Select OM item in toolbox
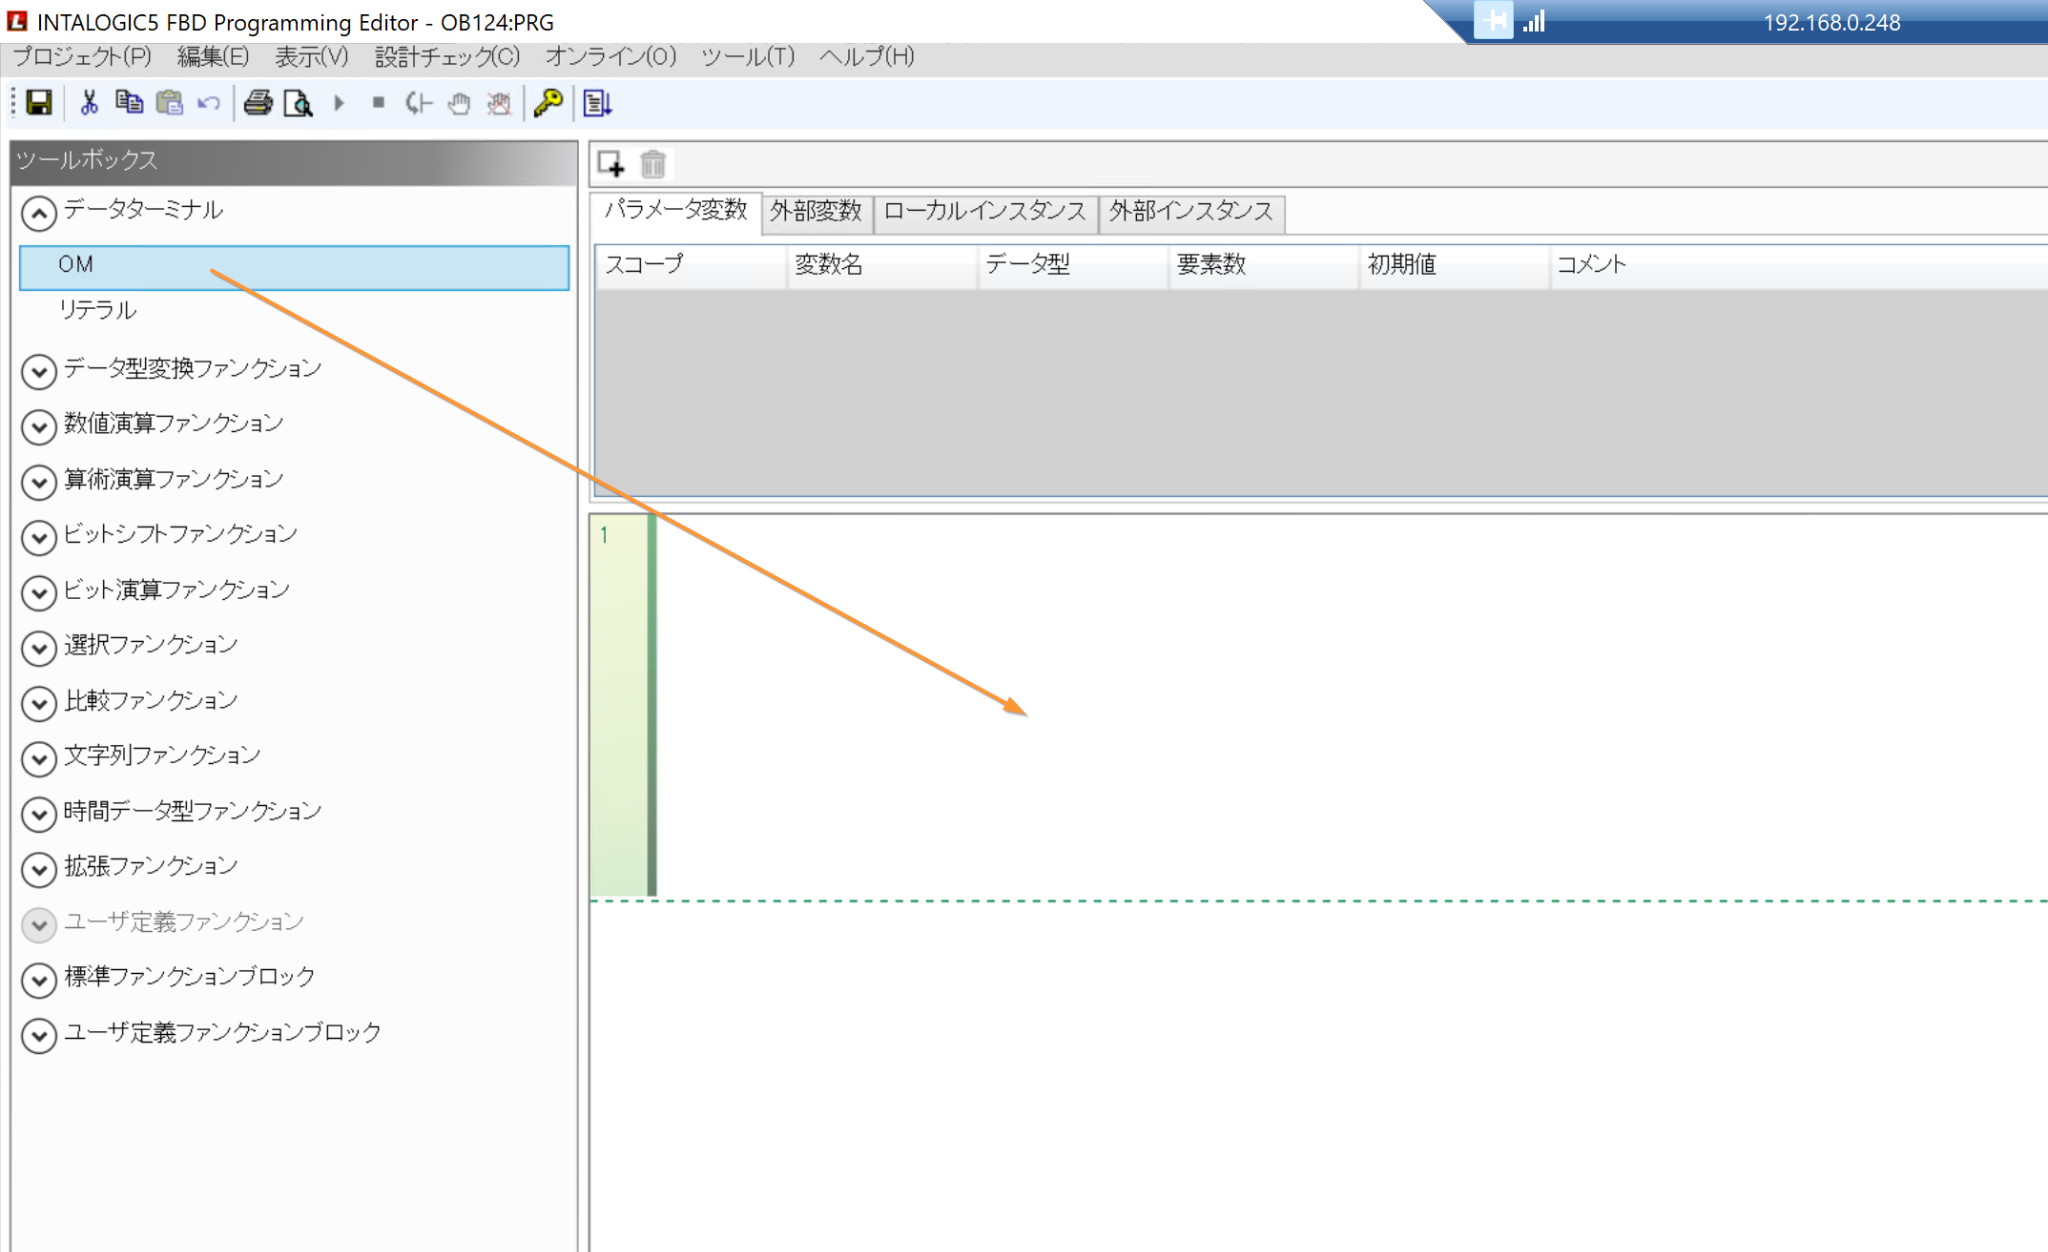 tap(76, 265)
